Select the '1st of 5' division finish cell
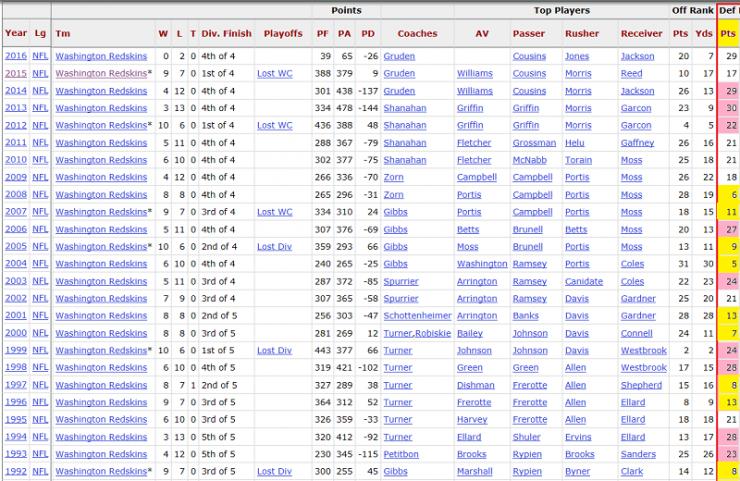 (x=218, y=351)
